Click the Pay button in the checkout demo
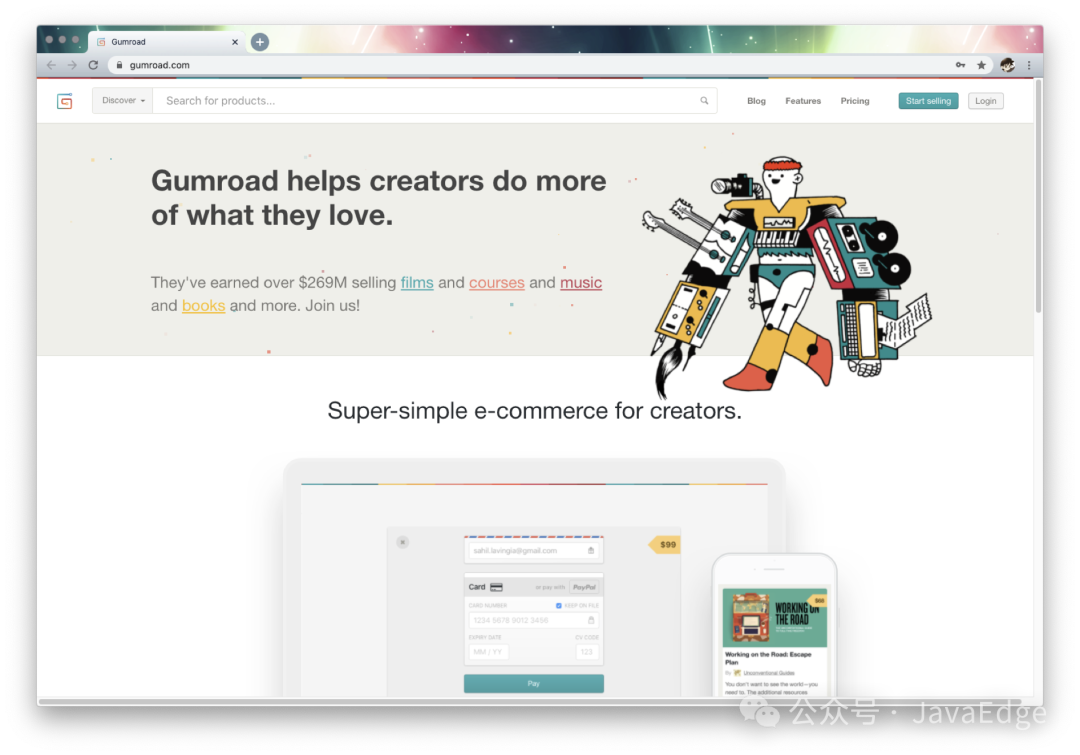 [534, 683]
